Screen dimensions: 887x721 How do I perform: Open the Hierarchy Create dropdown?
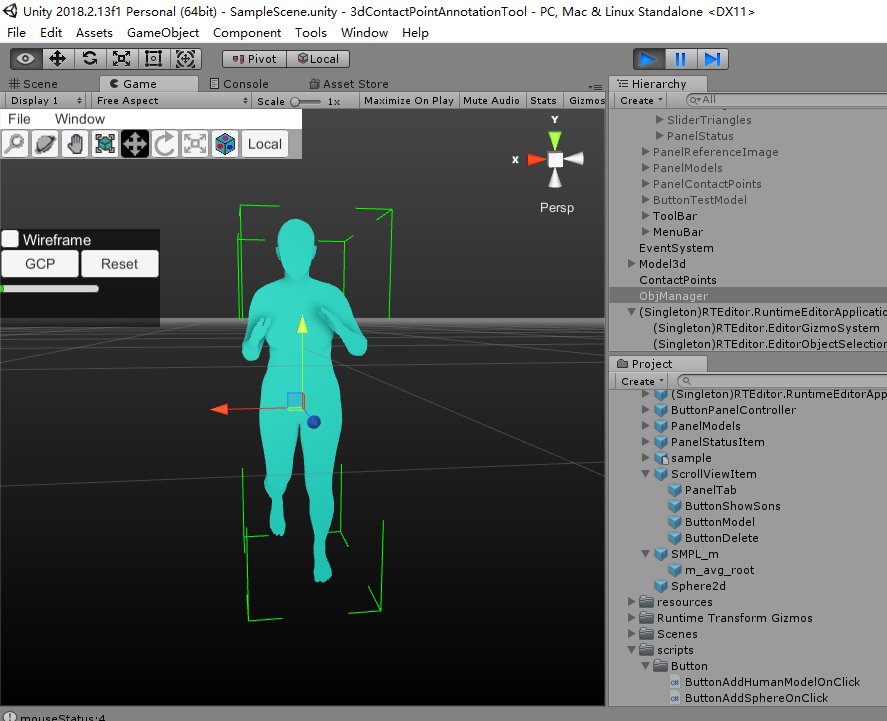coord(641,100)
